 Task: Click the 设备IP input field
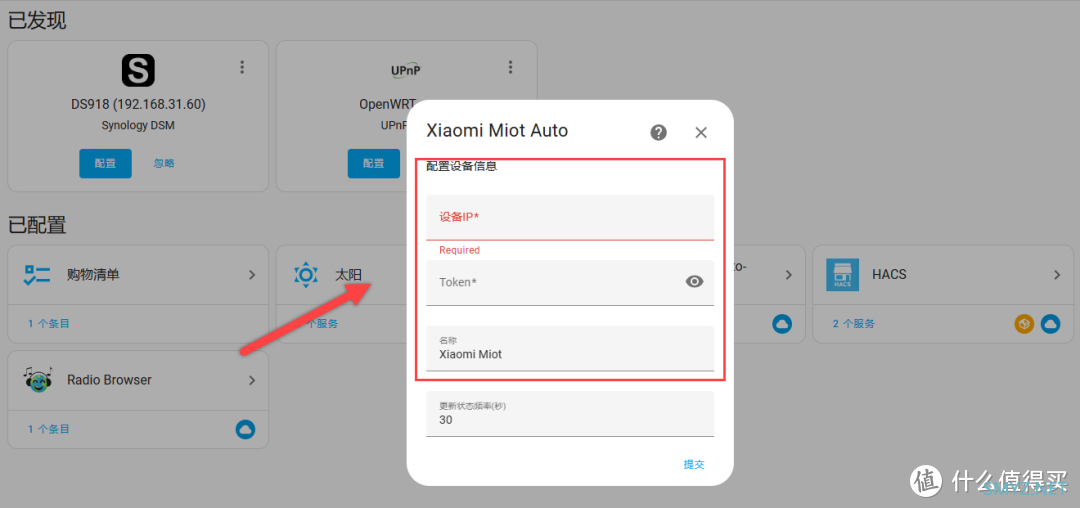point(570,218)
